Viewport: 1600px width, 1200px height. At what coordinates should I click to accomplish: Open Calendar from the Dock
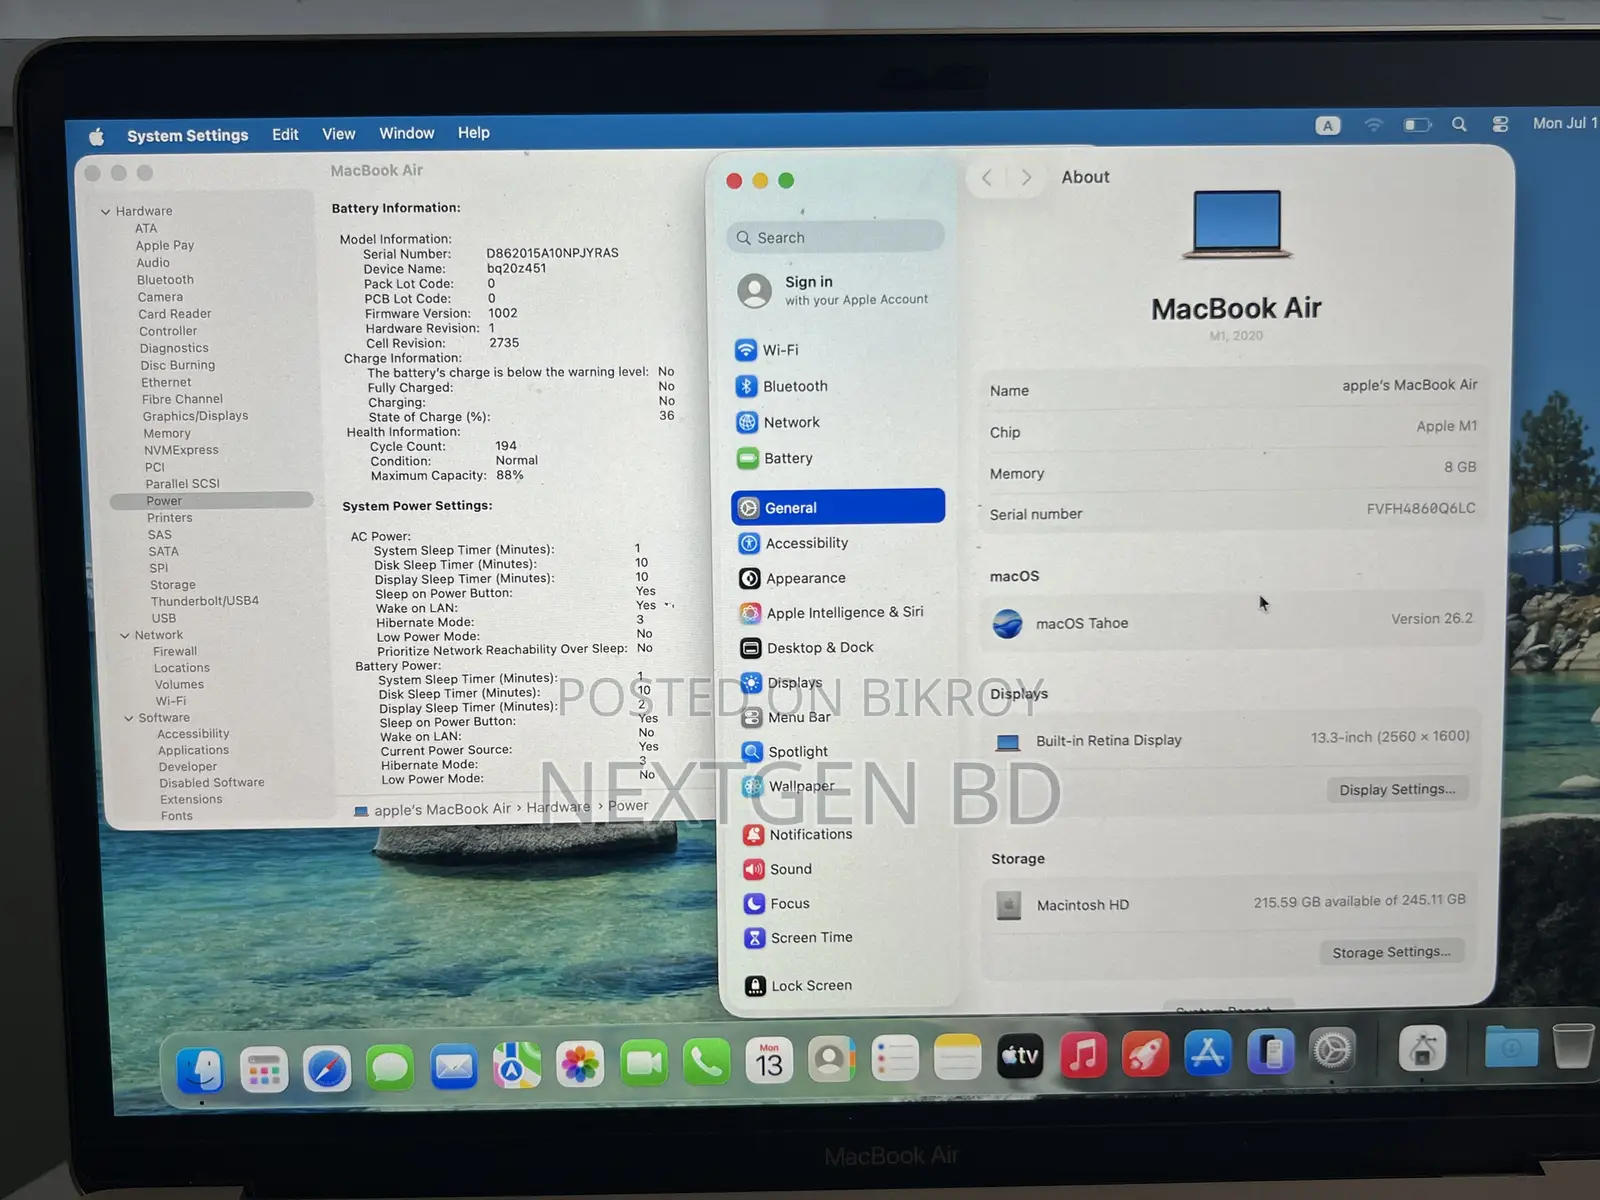point(769,1061)
